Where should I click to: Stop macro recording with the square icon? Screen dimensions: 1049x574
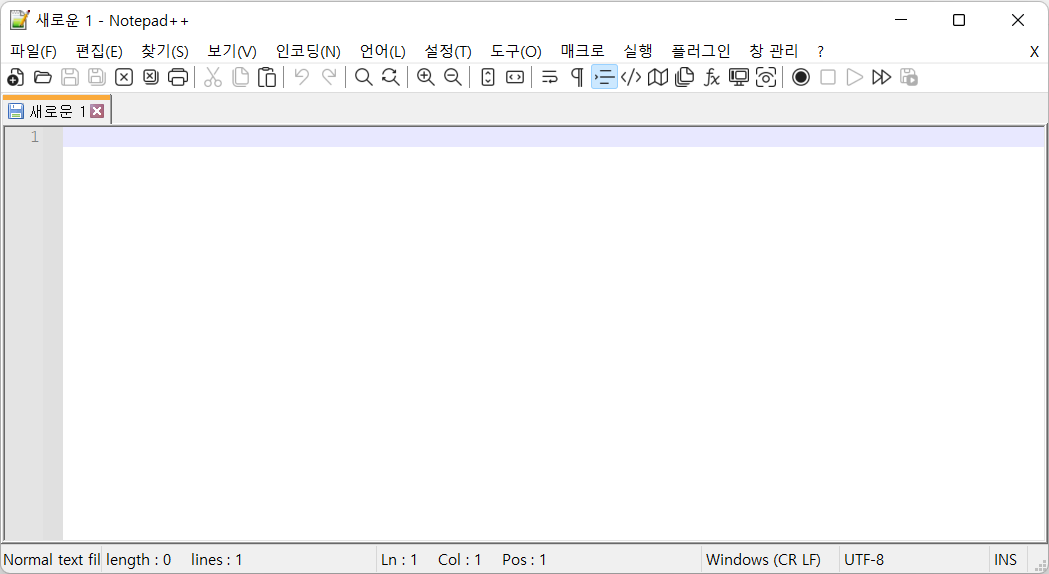point(828,78)
